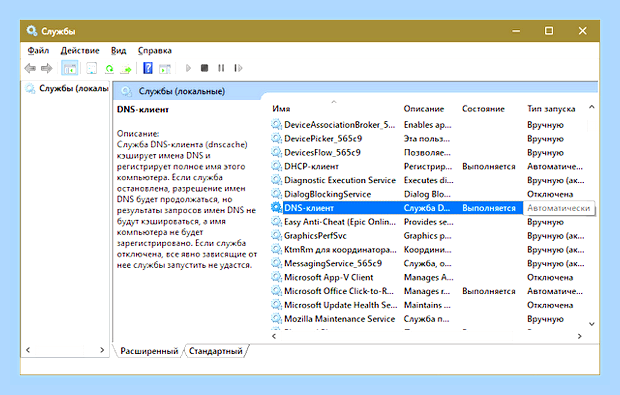Sort by the Тип запуска column header
Screen dimensions: 620x395
[x=551, y=109]
